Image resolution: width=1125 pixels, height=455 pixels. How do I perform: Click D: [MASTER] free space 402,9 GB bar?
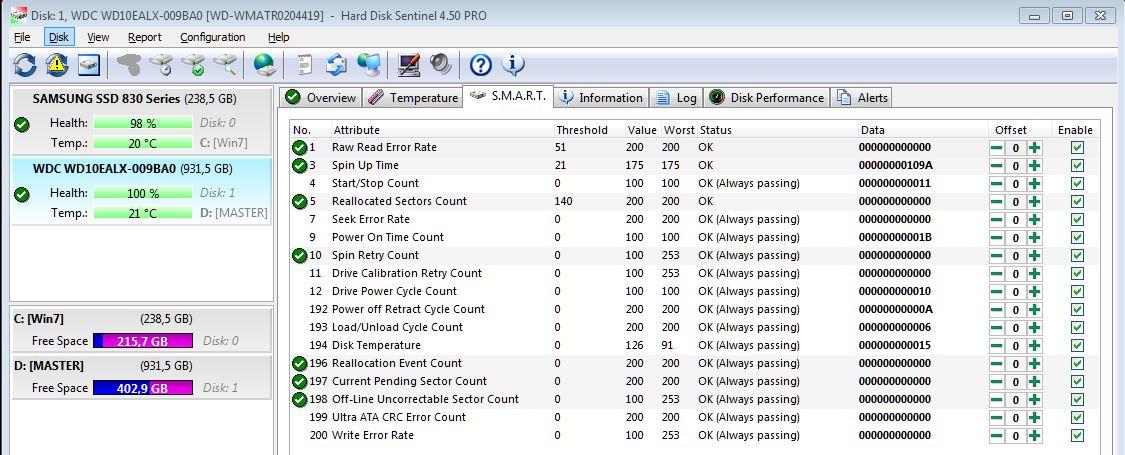tap(143, 388)
